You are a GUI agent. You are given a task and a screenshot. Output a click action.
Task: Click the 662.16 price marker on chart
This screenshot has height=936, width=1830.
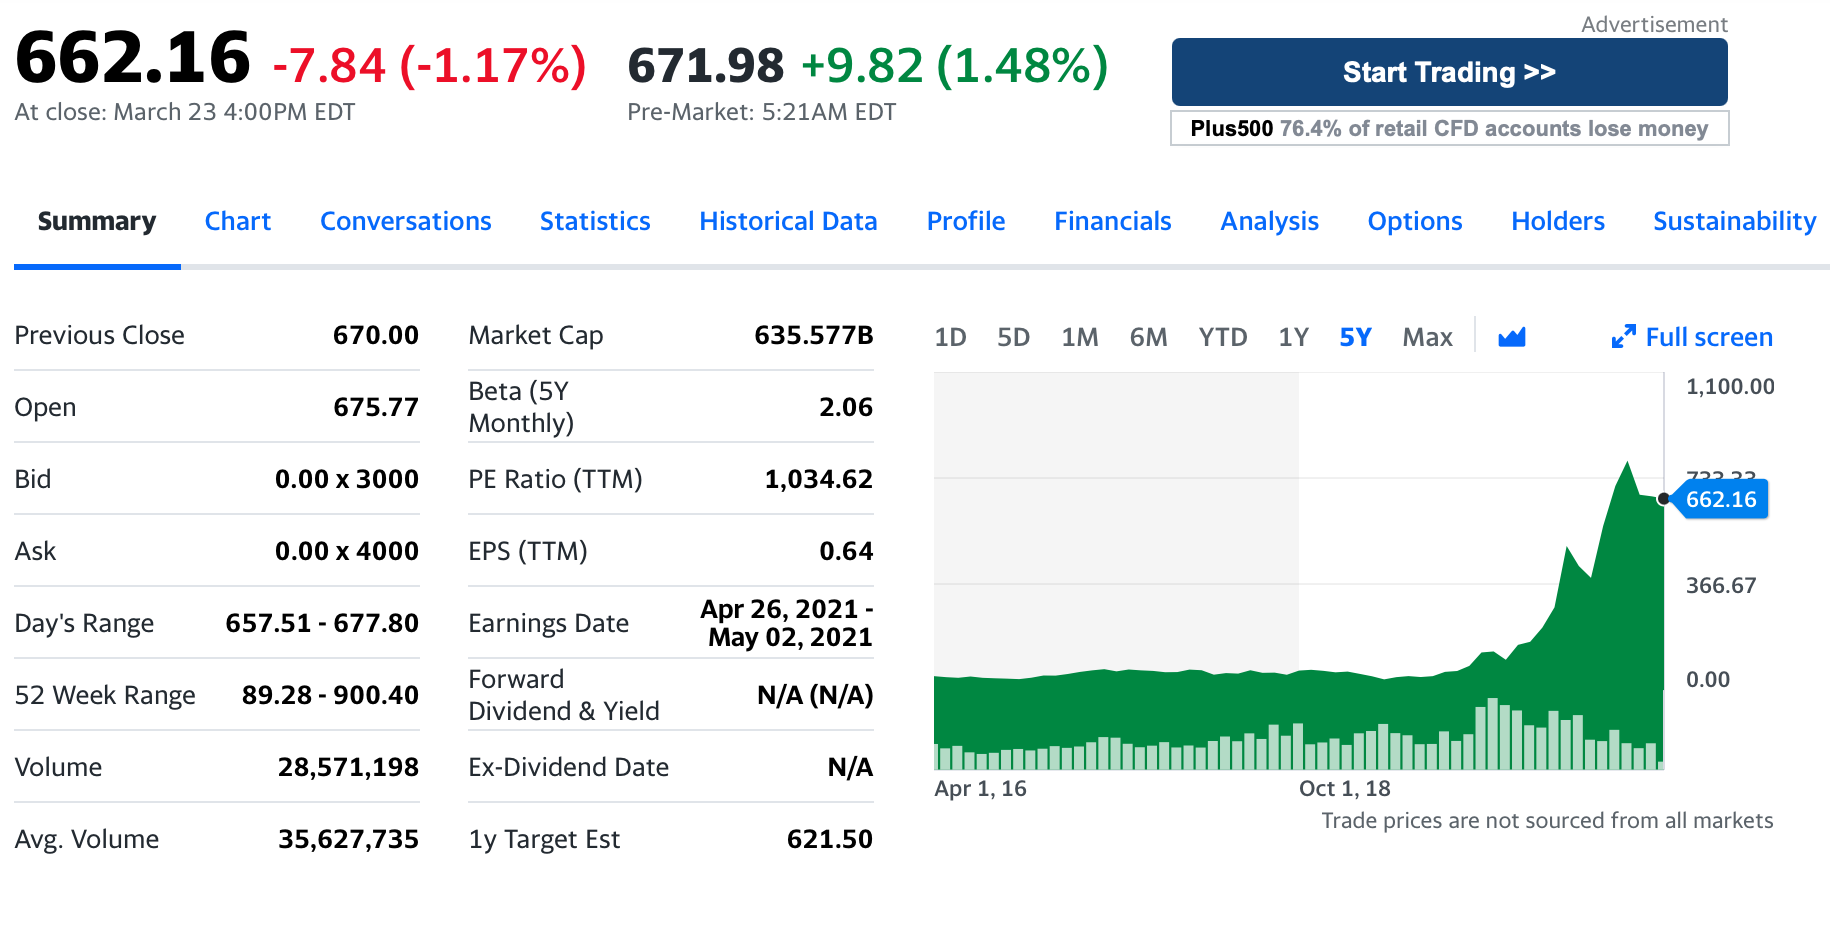[x=1721, y=499]
